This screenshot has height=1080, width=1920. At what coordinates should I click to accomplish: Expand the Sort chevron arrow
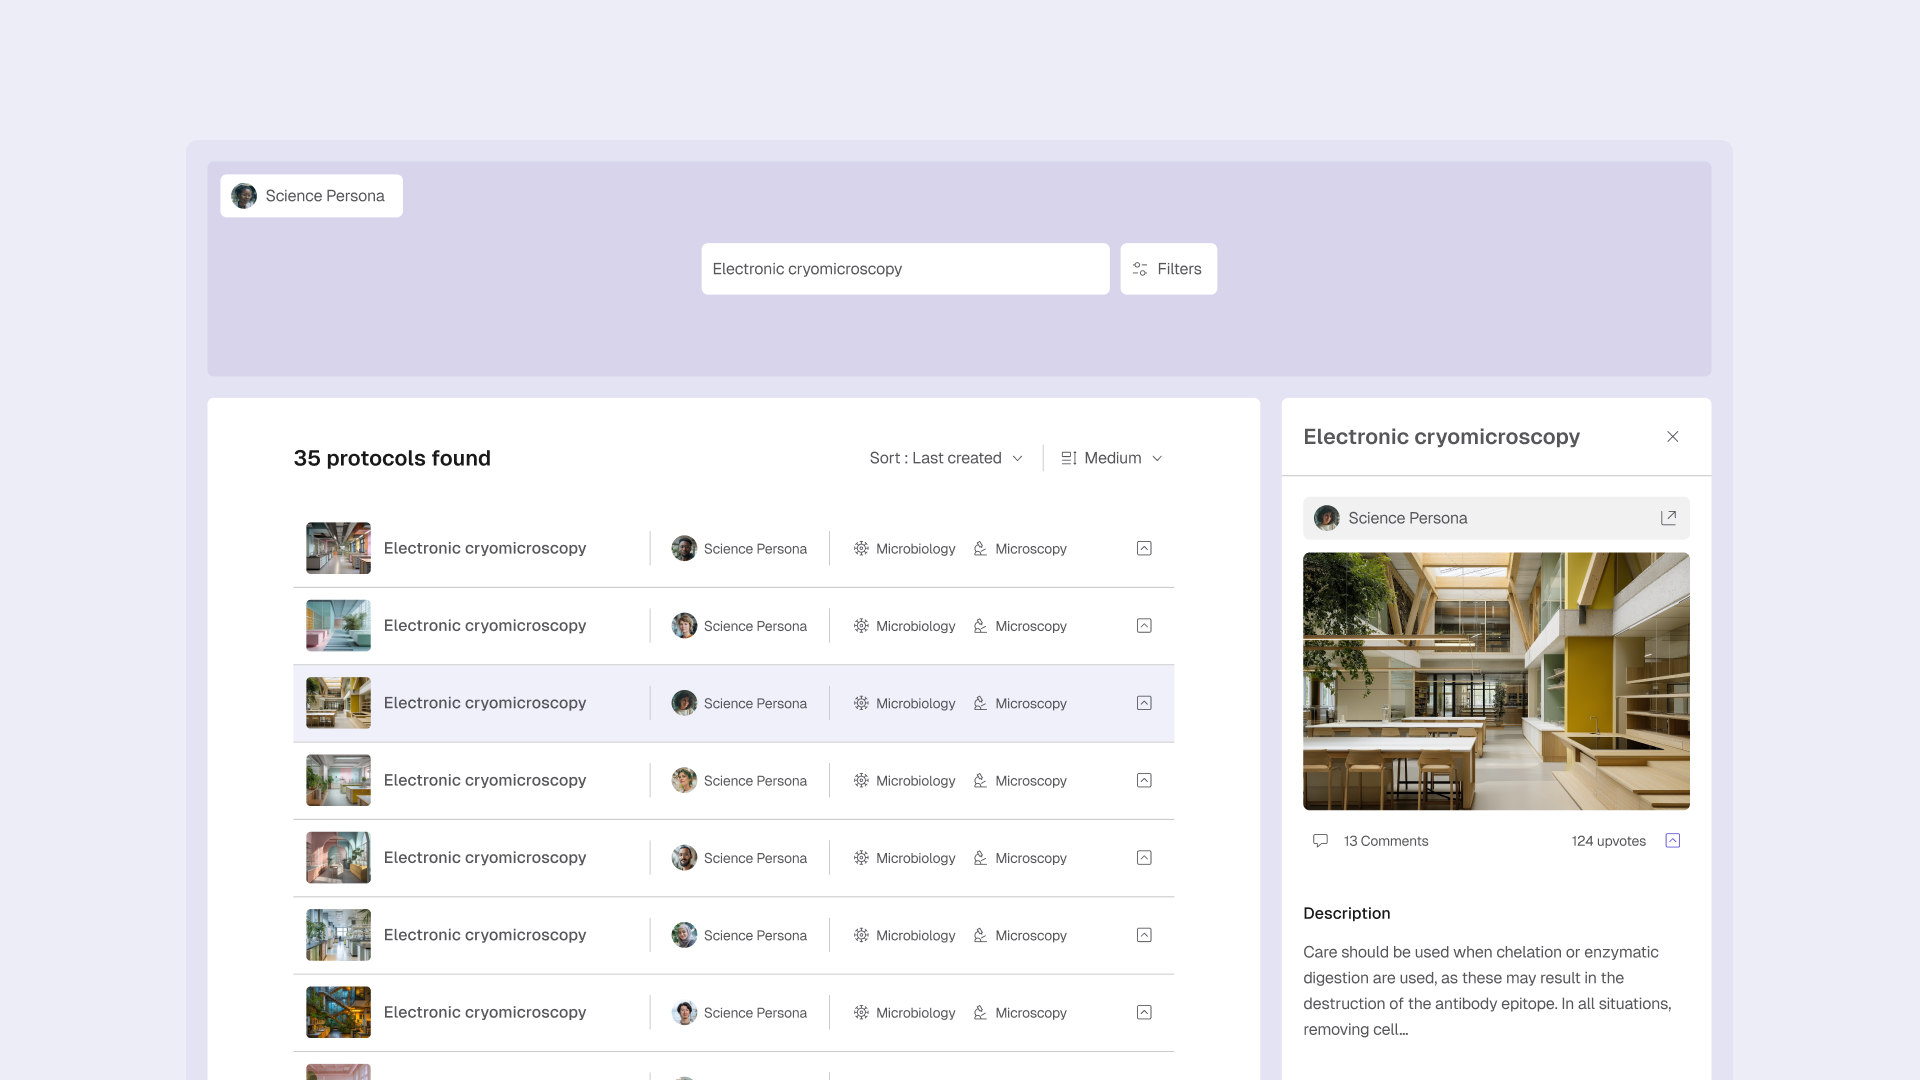(x=1017, y=458)
